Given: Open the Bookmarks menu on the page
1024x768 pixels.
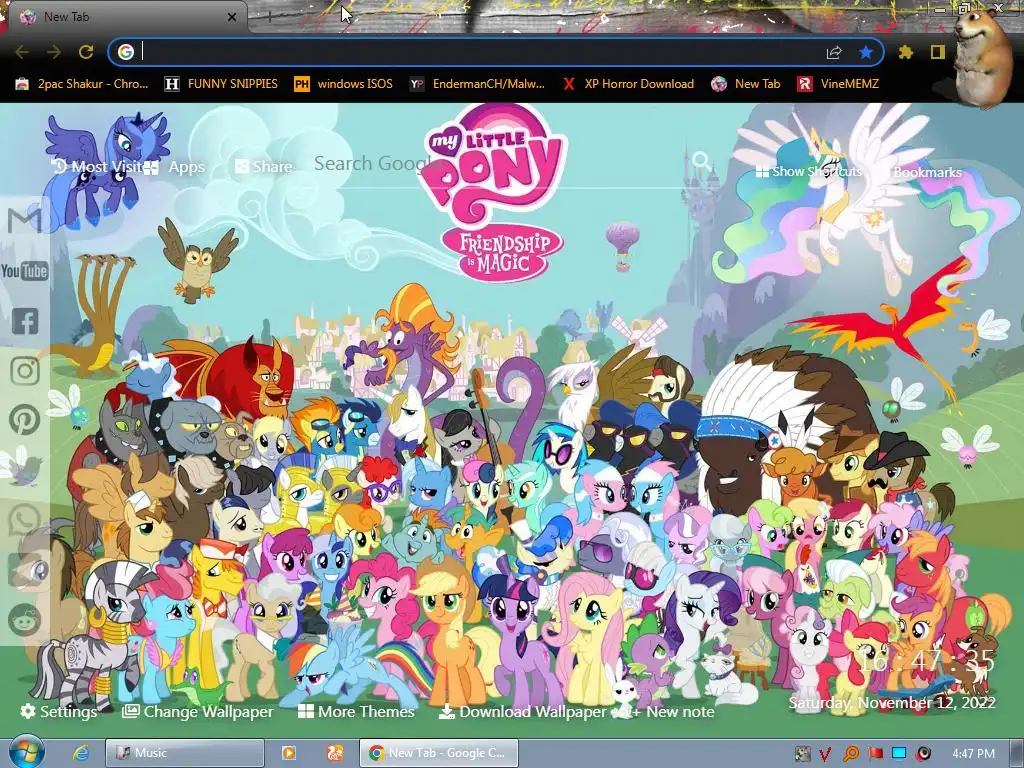Looking at the screenshot, I should coord(927,172).
